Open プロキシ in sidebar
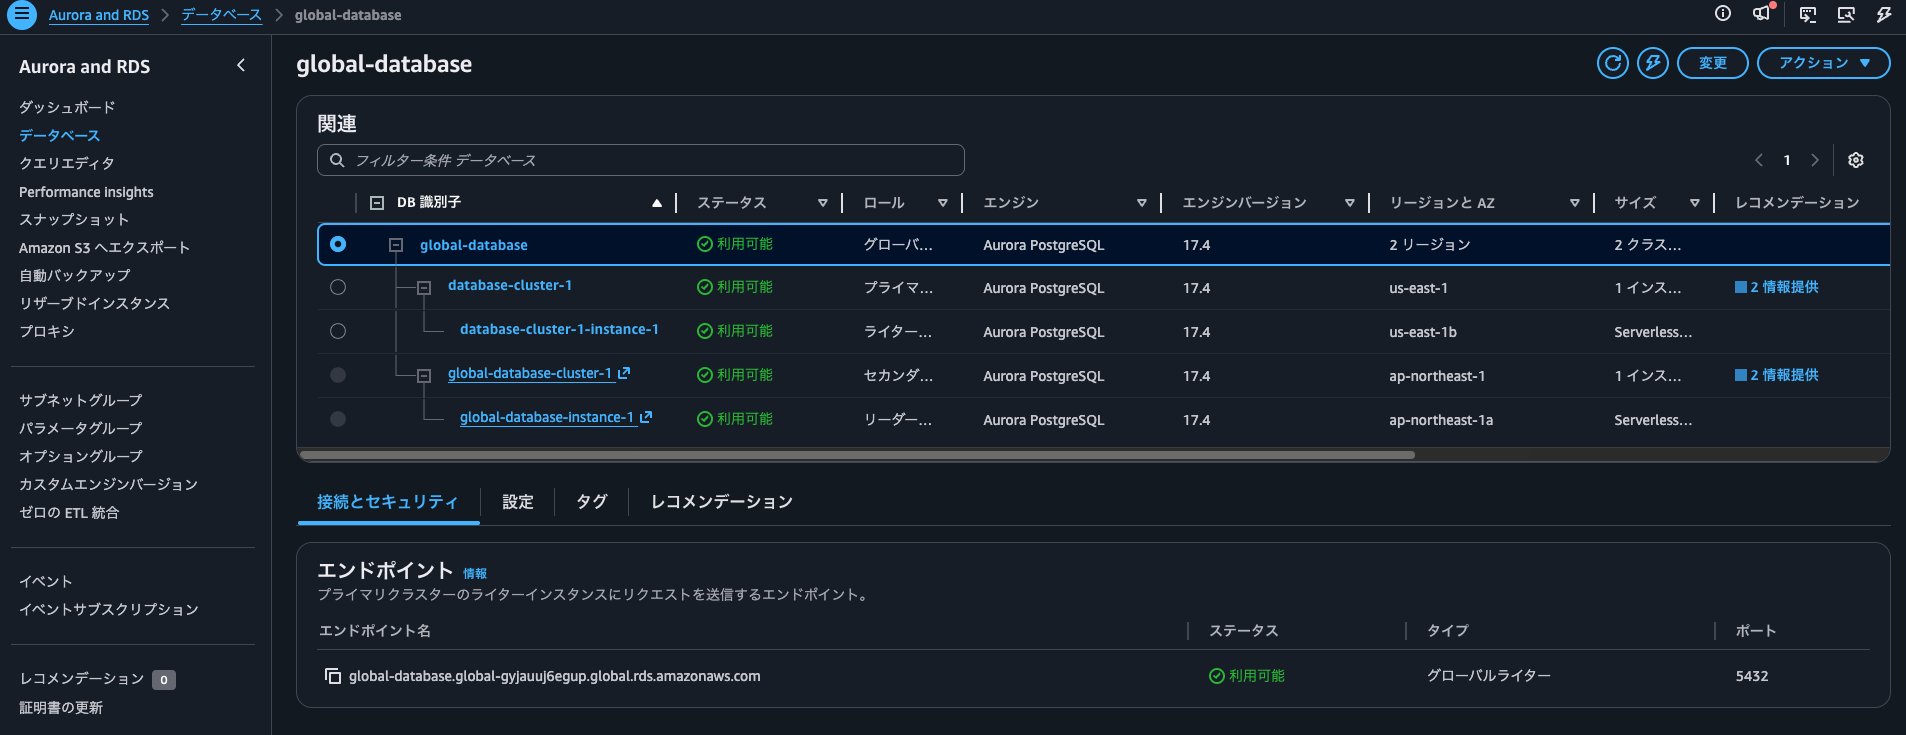 47,331
